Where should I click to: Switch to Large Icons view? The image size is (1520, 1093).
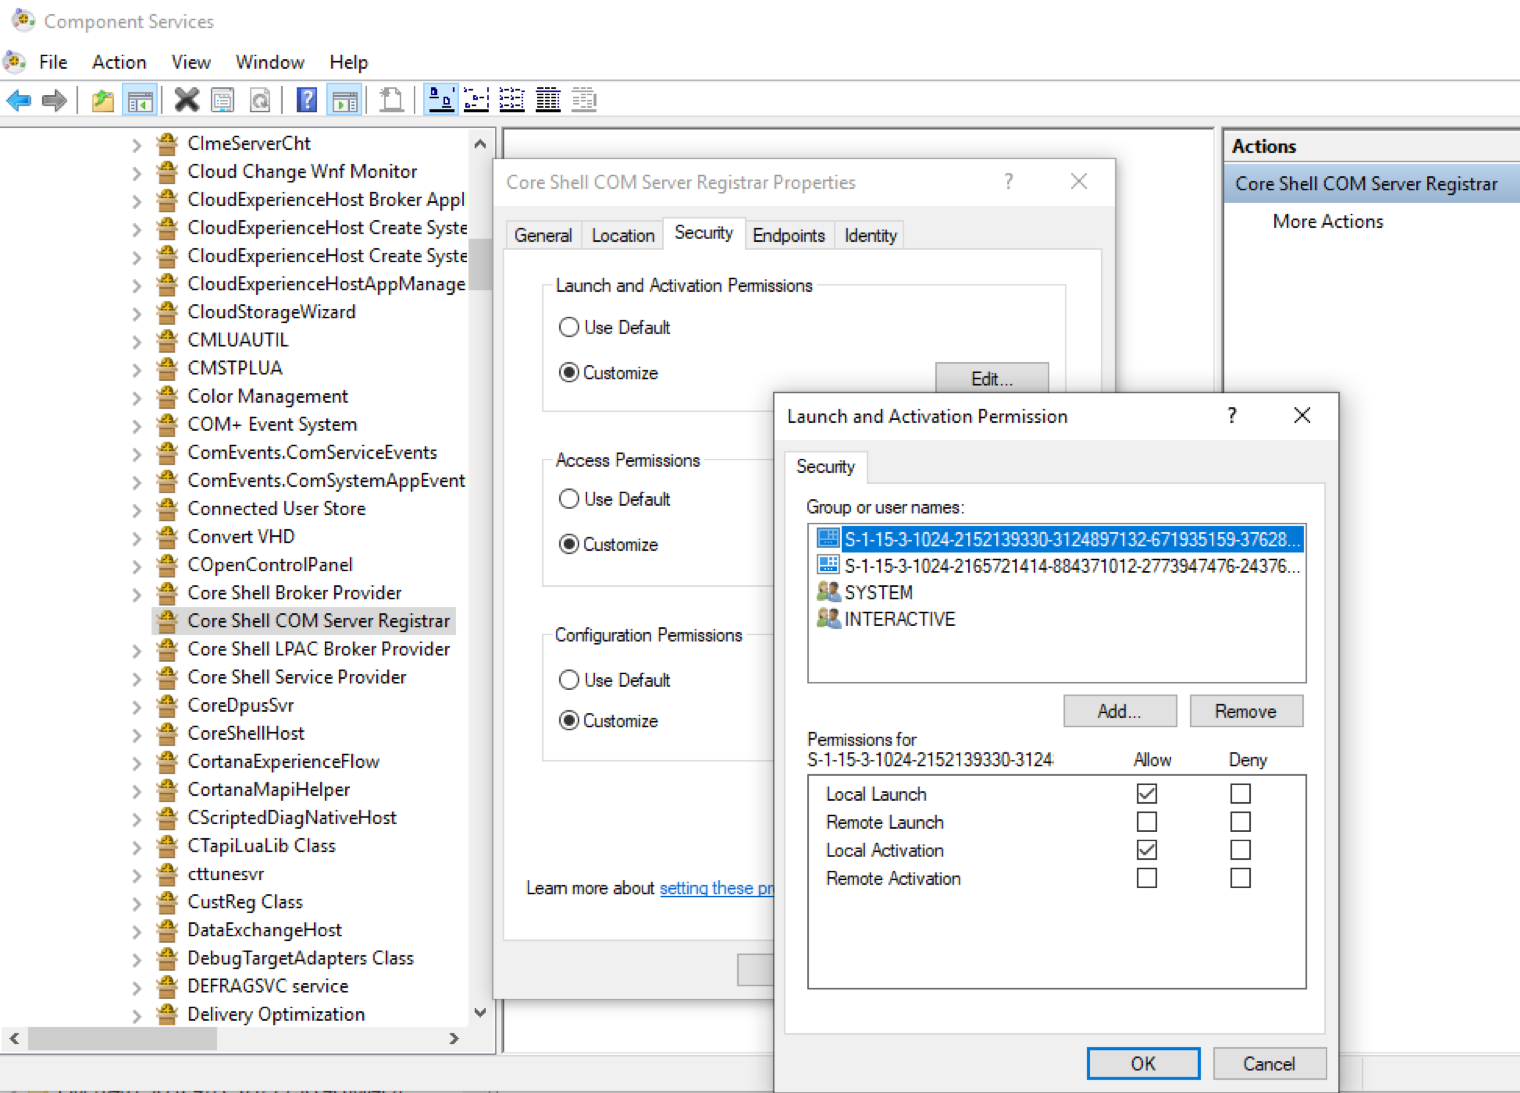441,100
